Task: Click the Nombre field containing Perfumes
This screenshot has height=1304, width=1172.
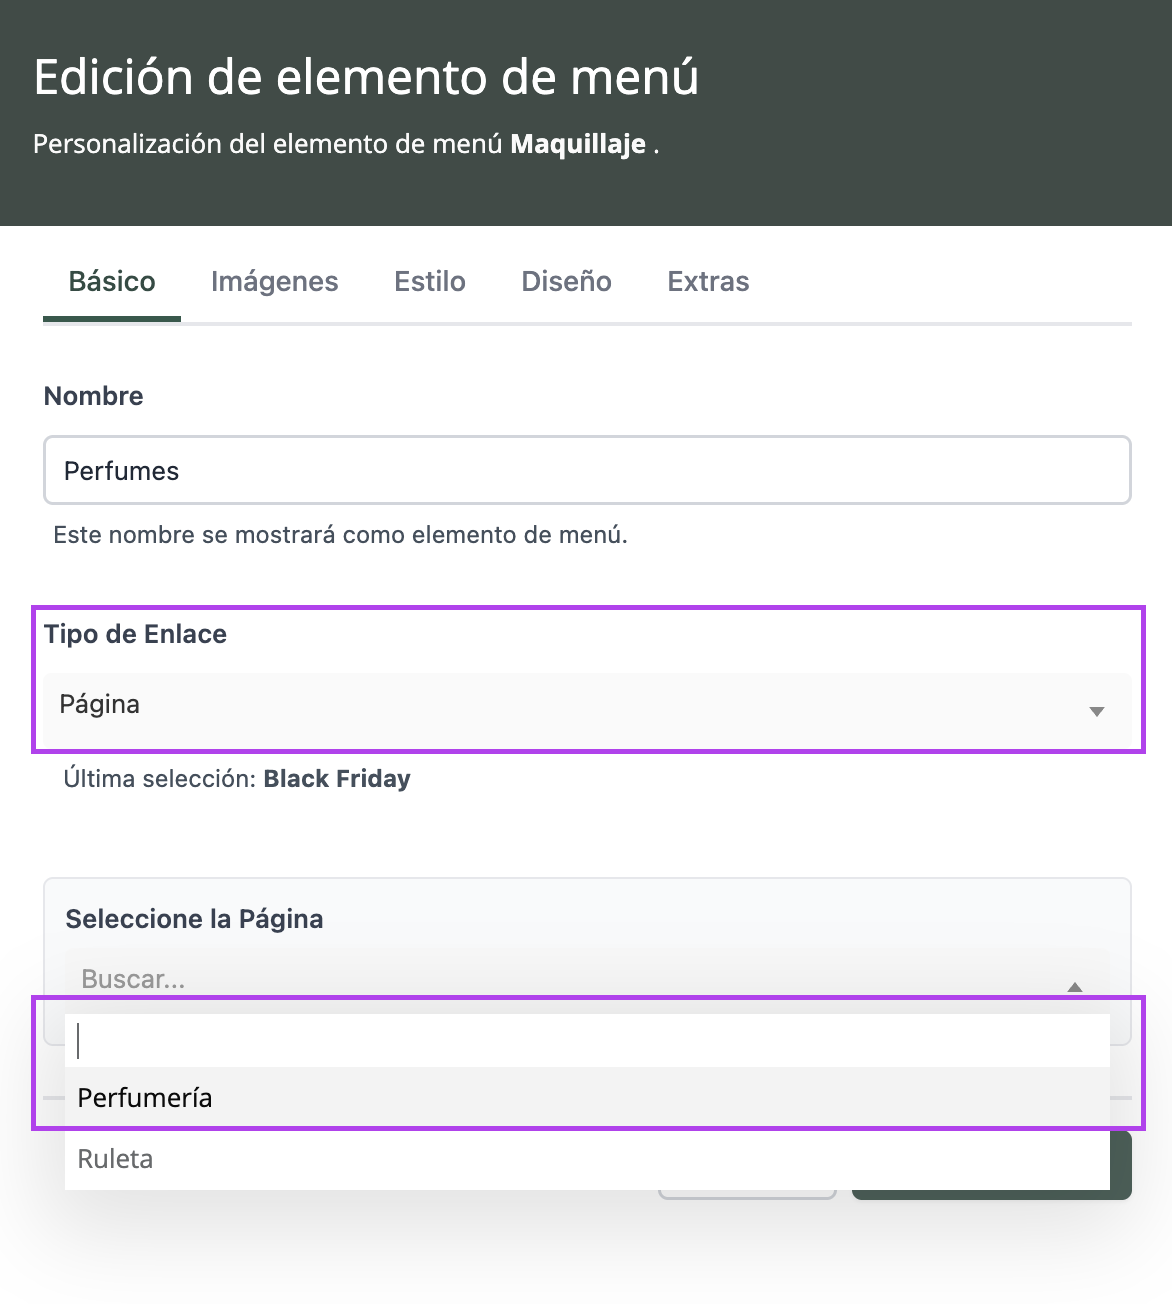Action: [587, 471]
